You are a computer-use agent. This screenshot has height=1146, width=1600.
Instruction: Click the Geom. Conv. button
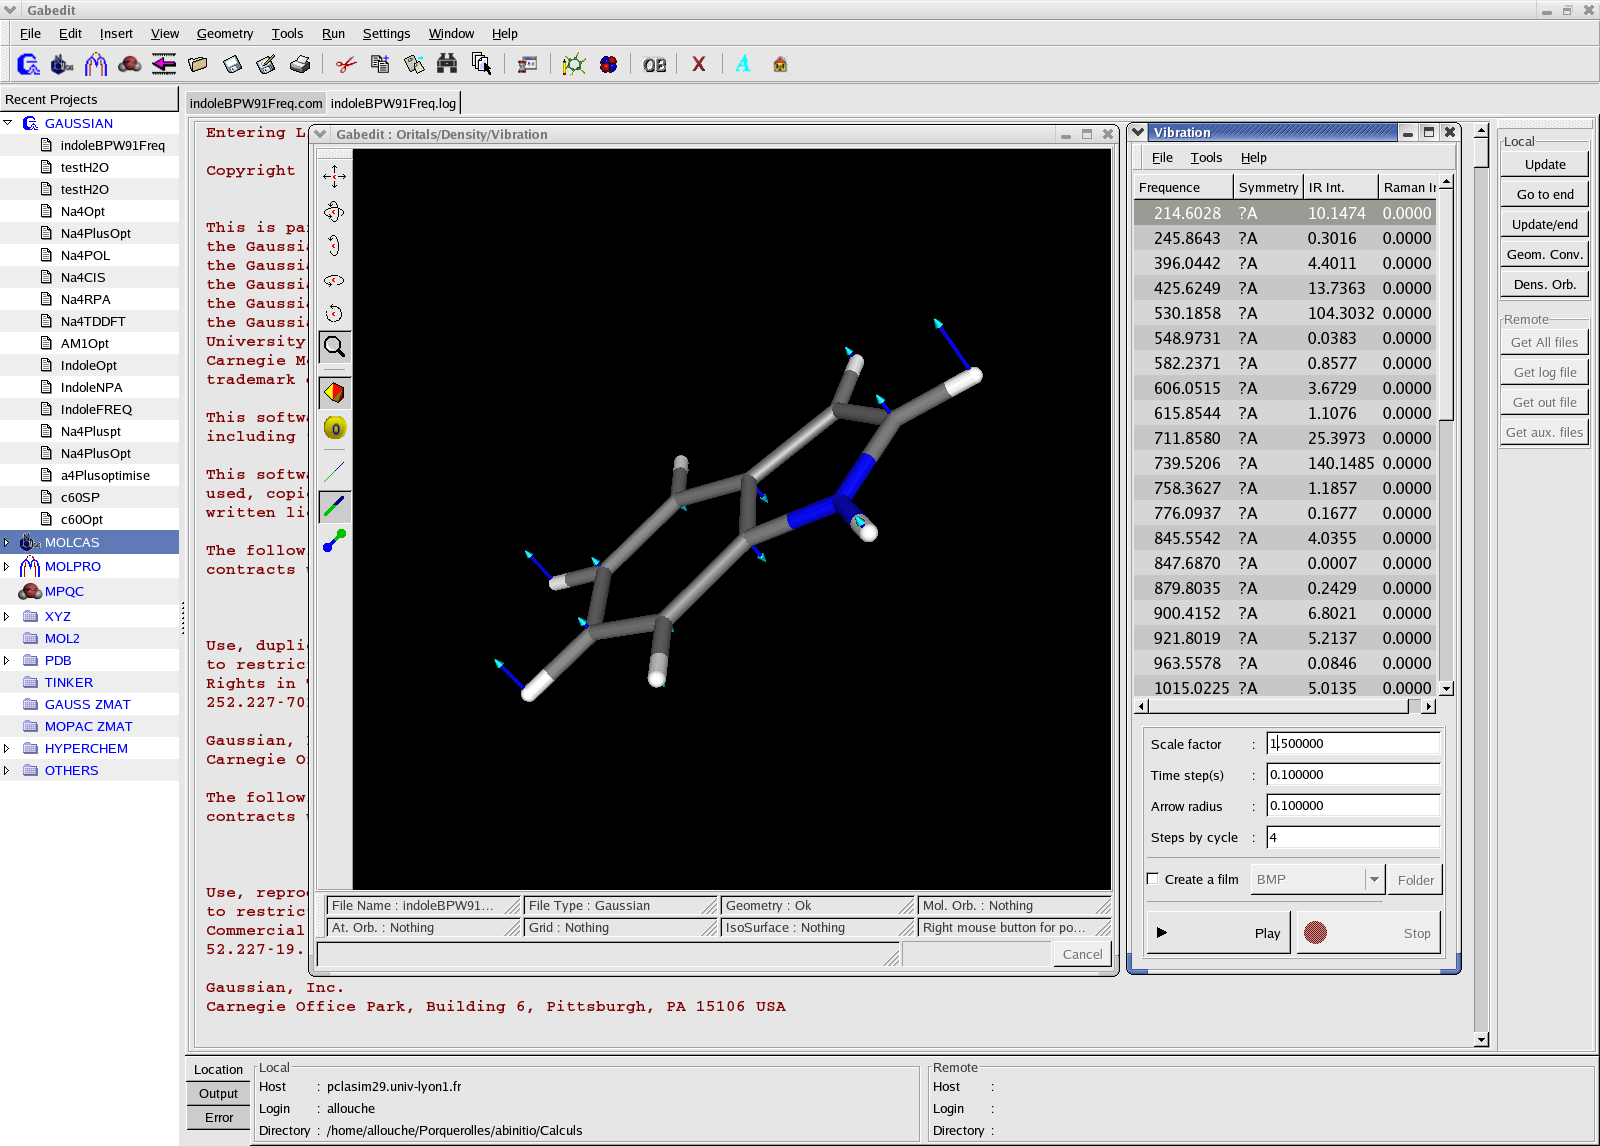(1544, 255)
